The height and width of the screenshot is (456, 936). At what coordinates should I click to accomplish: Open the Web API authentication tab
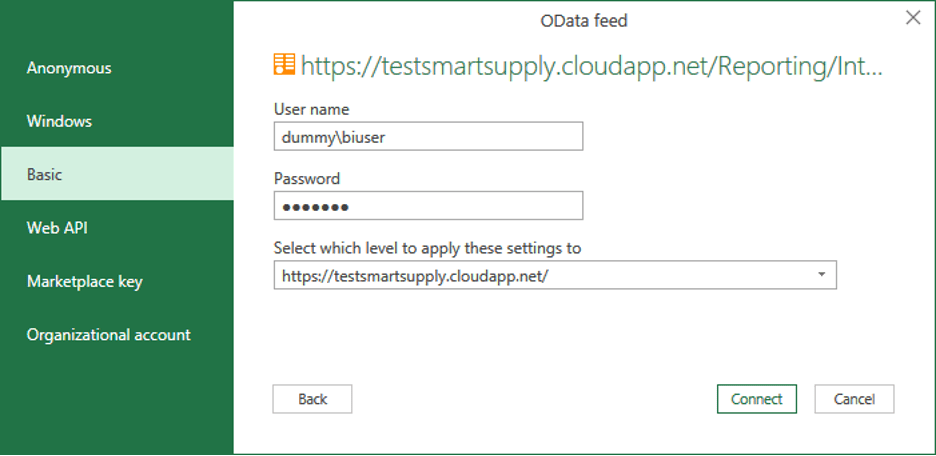coord(57,228)
